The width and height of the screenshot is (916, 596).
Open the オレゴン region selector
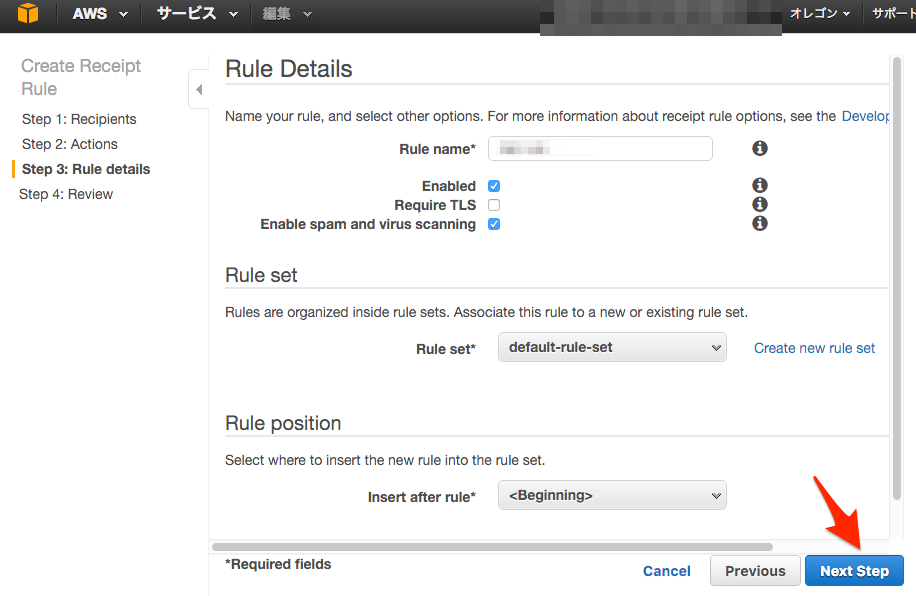coord(820,14)
